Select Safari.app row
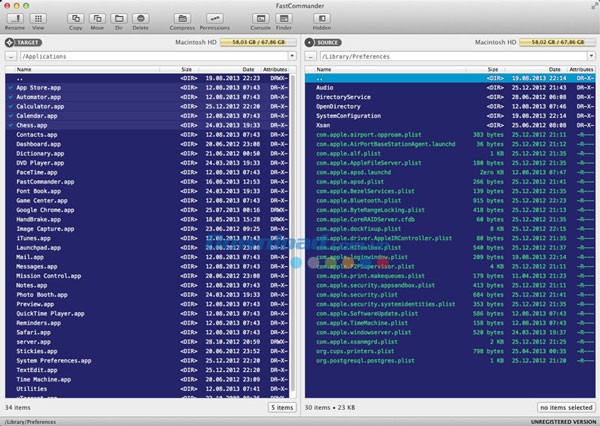The height and width of the screenshot is (426, 600). [147, 333]
